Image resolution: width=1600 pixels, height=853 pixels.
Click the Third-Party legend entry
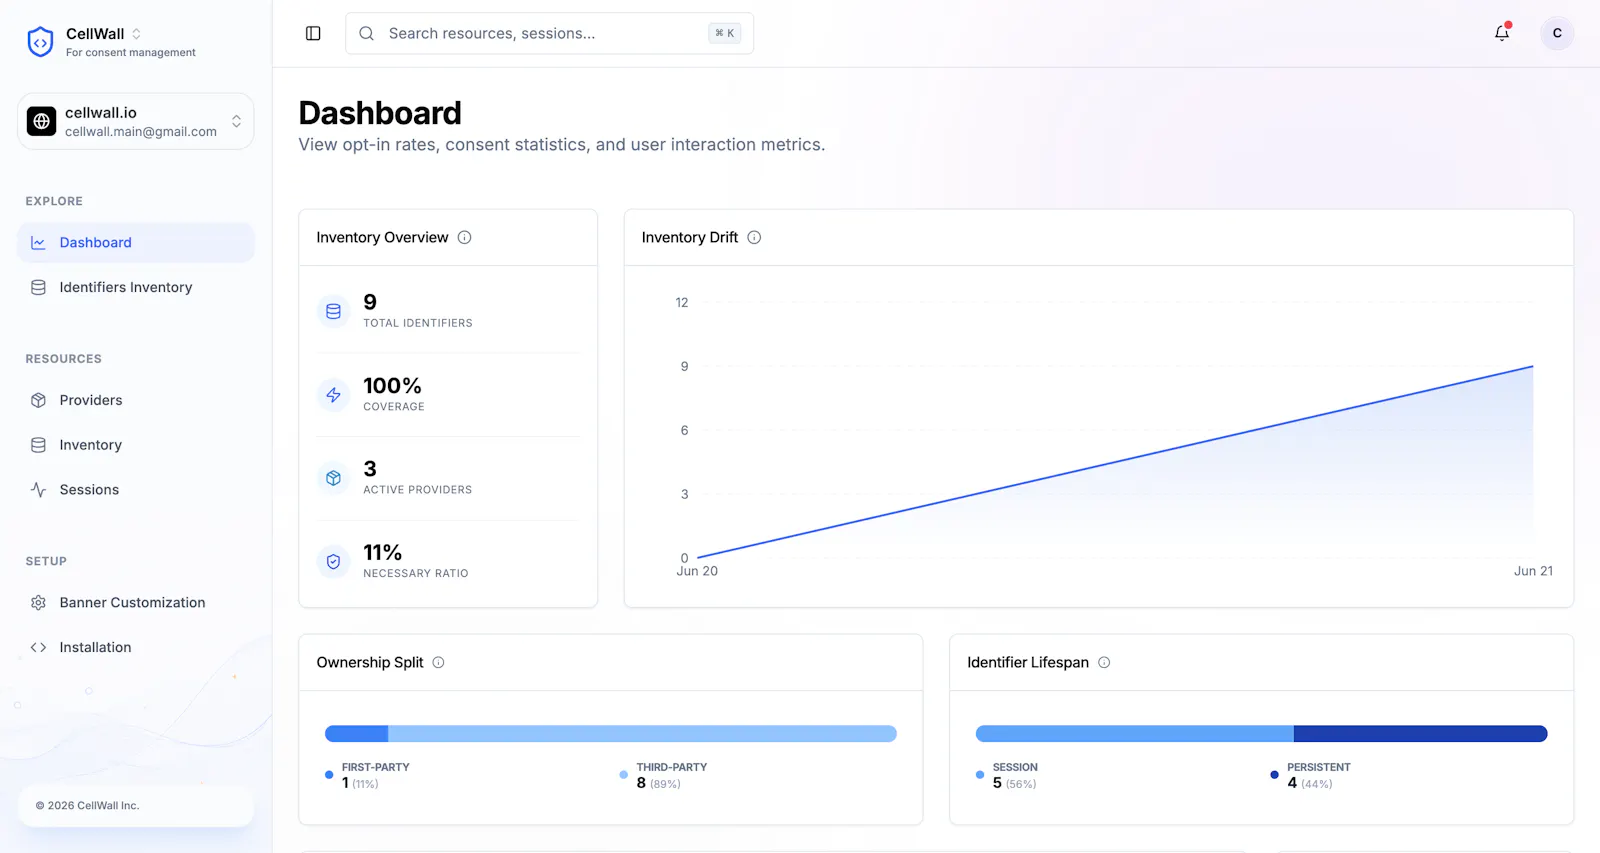[663, 776]
